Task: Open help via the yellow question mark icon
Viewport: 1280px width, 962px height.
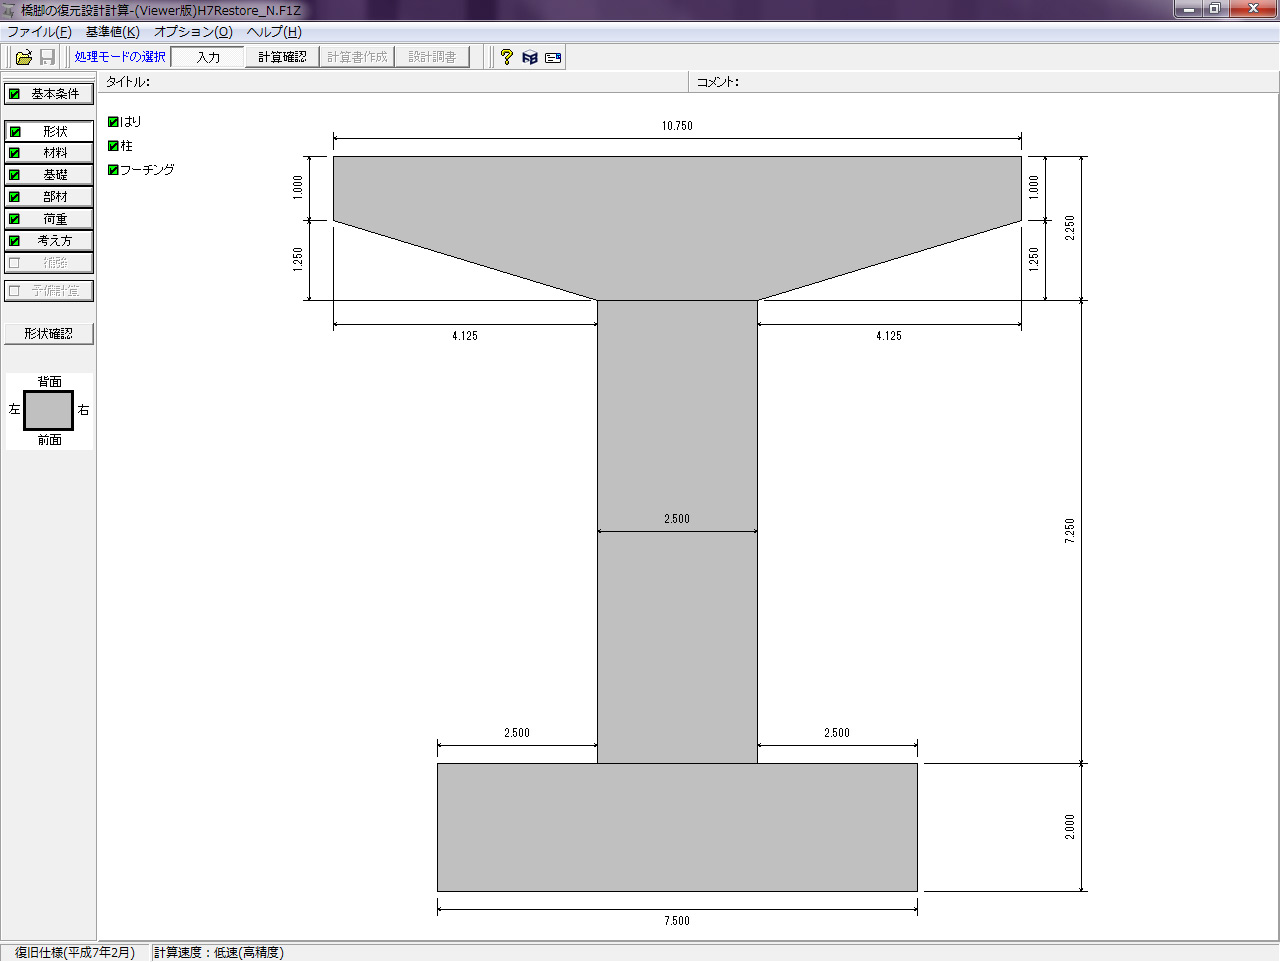Action: [507, 57]
